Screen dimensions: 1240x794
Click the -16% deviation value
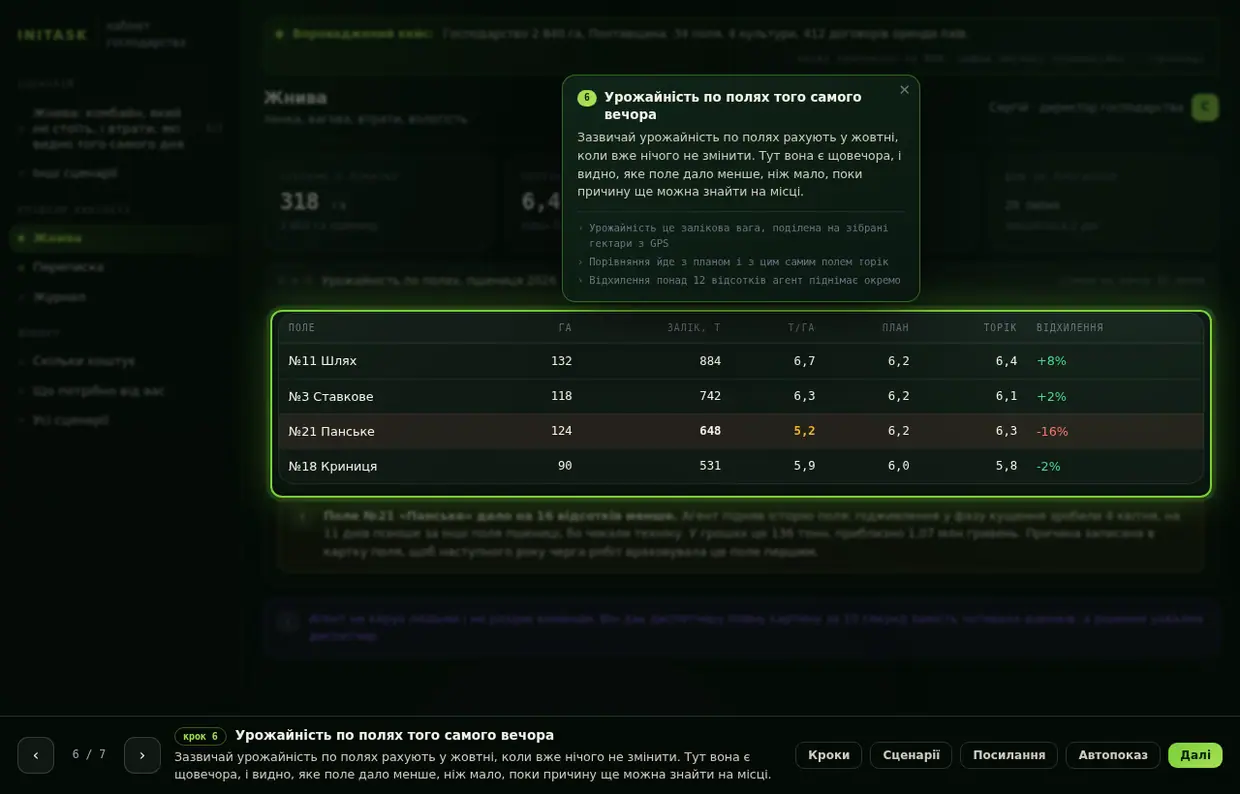click(1052, 431)
